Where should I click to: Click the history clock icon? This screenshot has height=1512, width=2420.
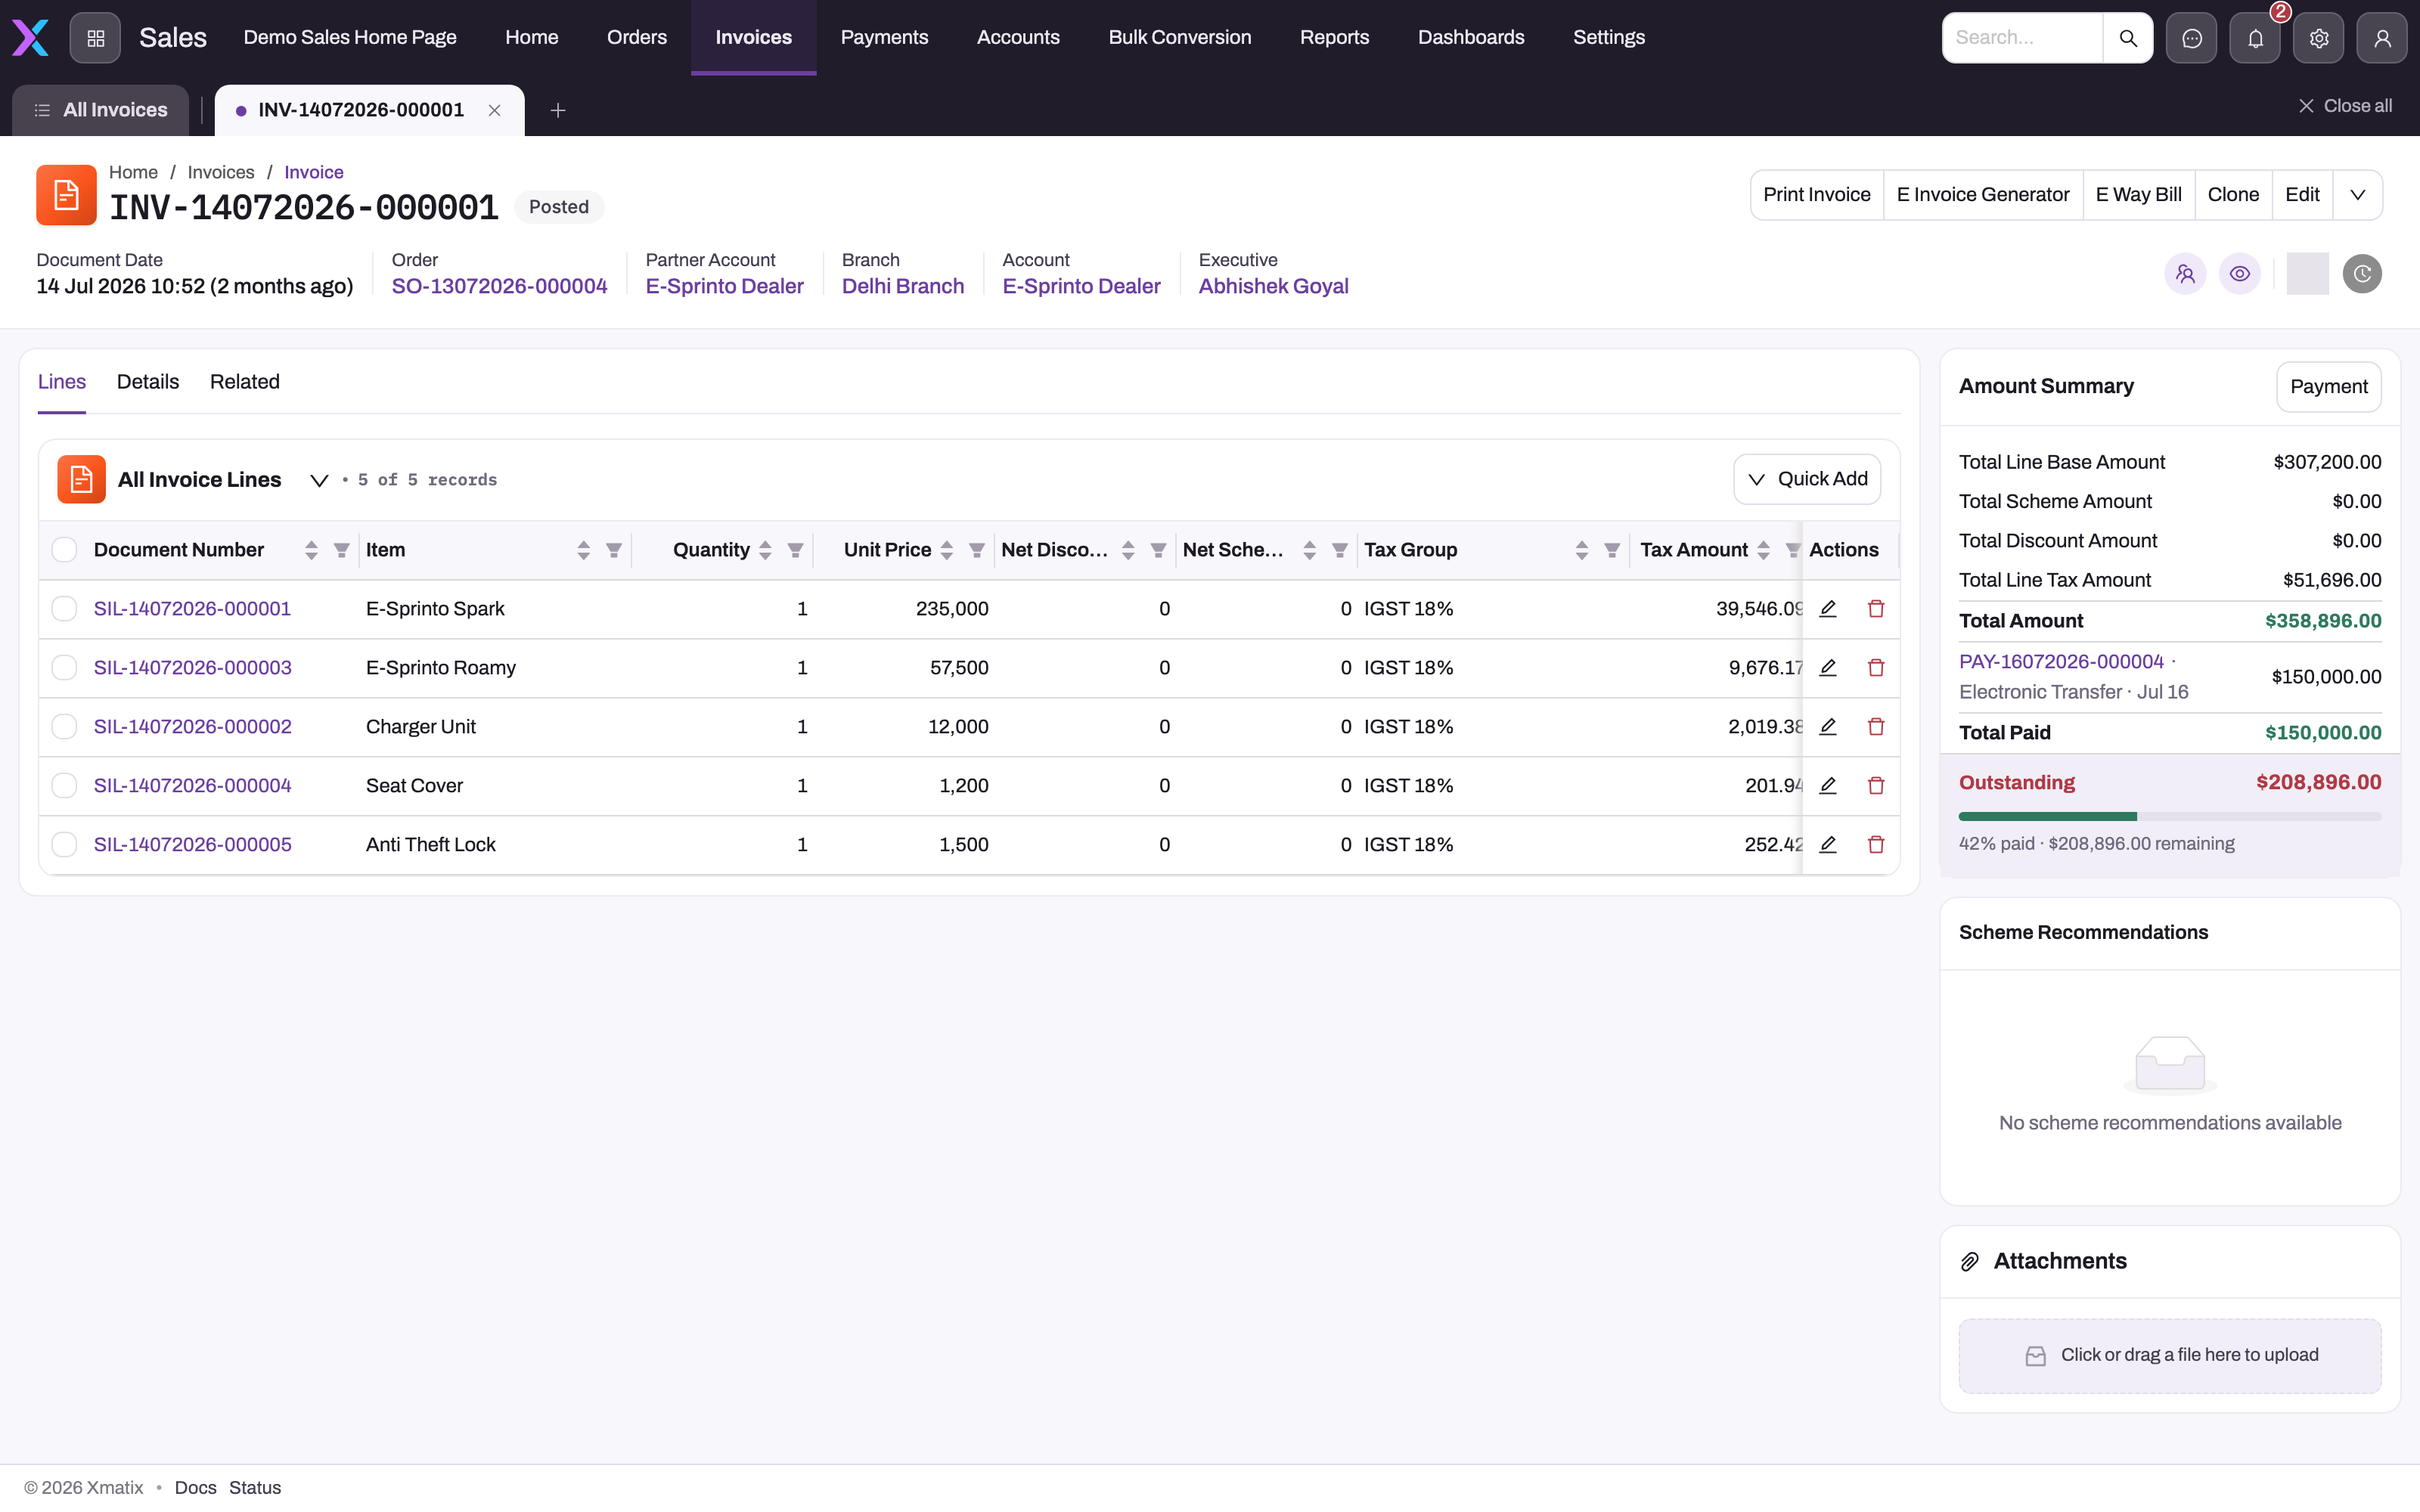pos(2362,274)
